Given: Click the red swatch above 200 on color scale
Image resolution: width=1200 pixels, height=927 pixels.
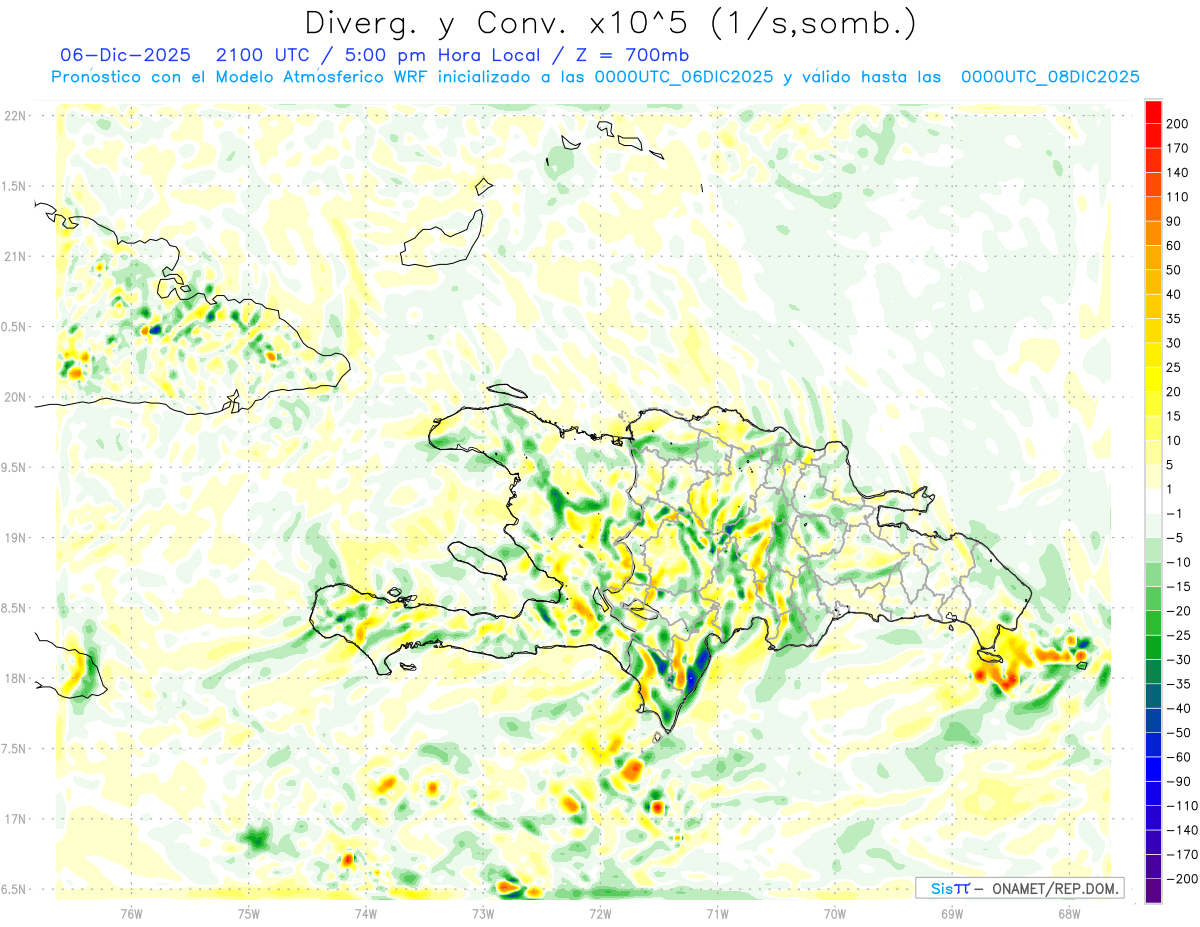Looking at the screenshot, I should tap(1153, 112).
